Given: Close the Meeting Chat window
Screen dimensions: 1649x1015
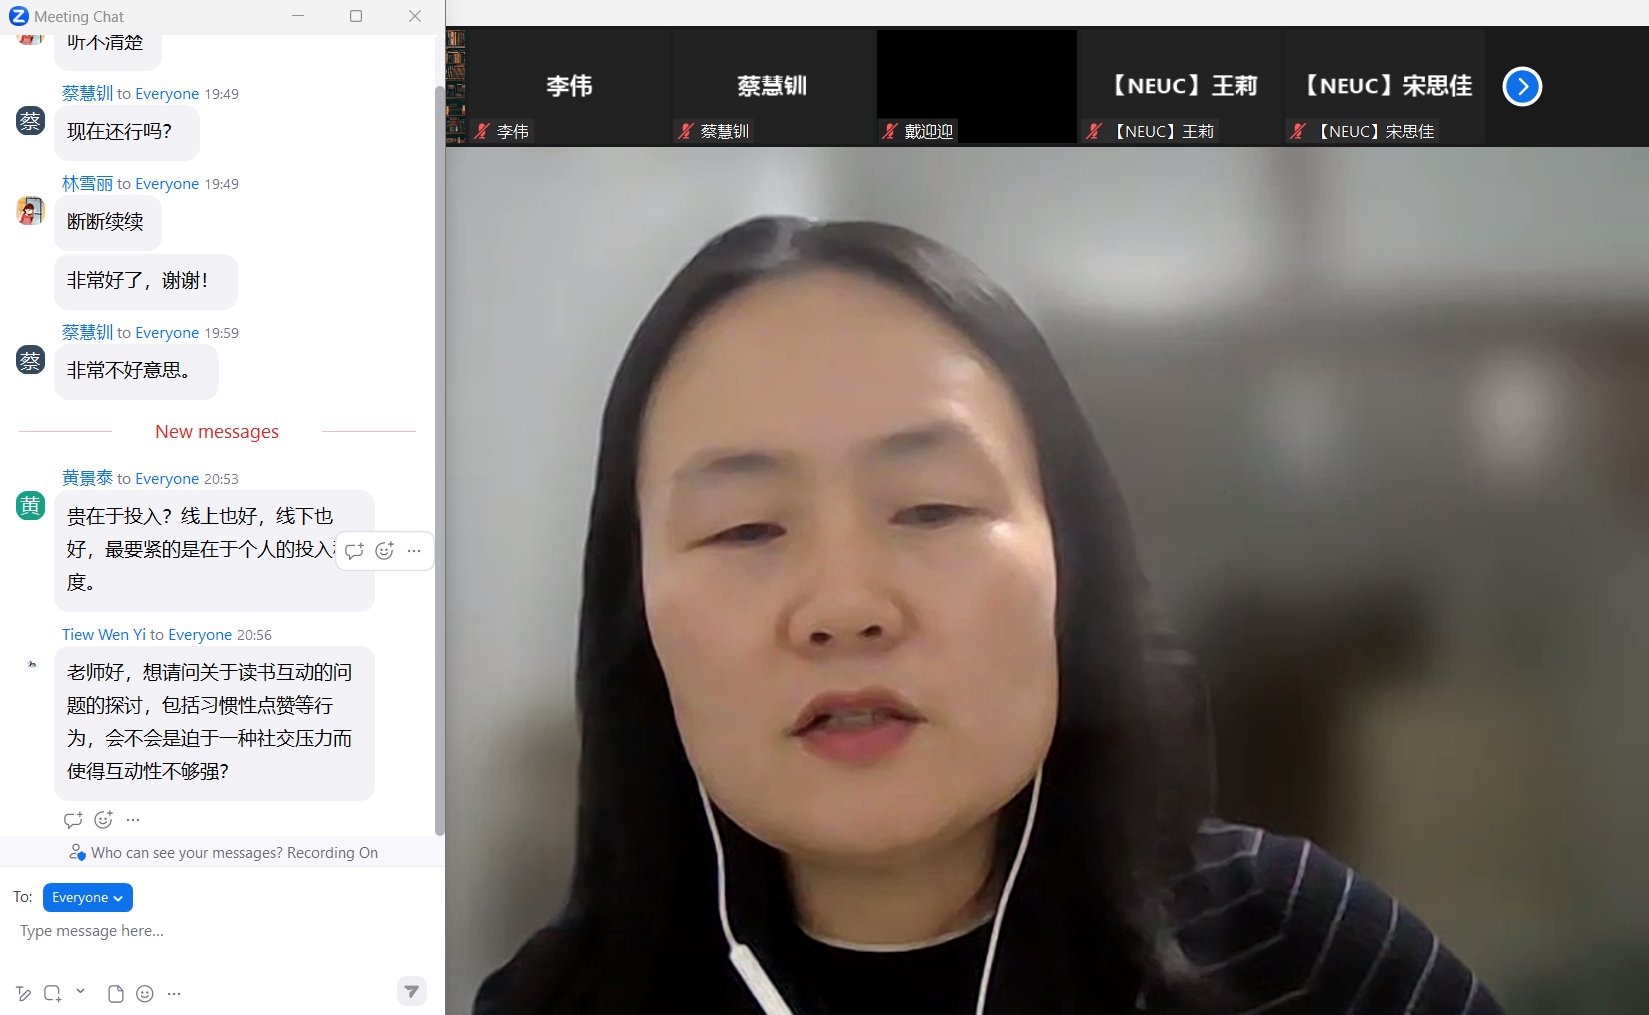Looking at the screenshot, I should coord(415,16).
